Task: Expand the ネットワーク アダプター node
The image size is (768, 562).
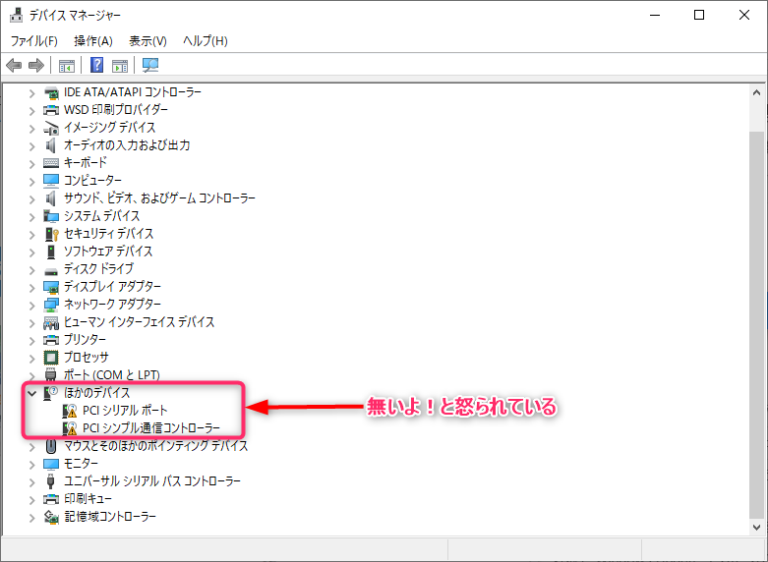Action: pos(32,304)
